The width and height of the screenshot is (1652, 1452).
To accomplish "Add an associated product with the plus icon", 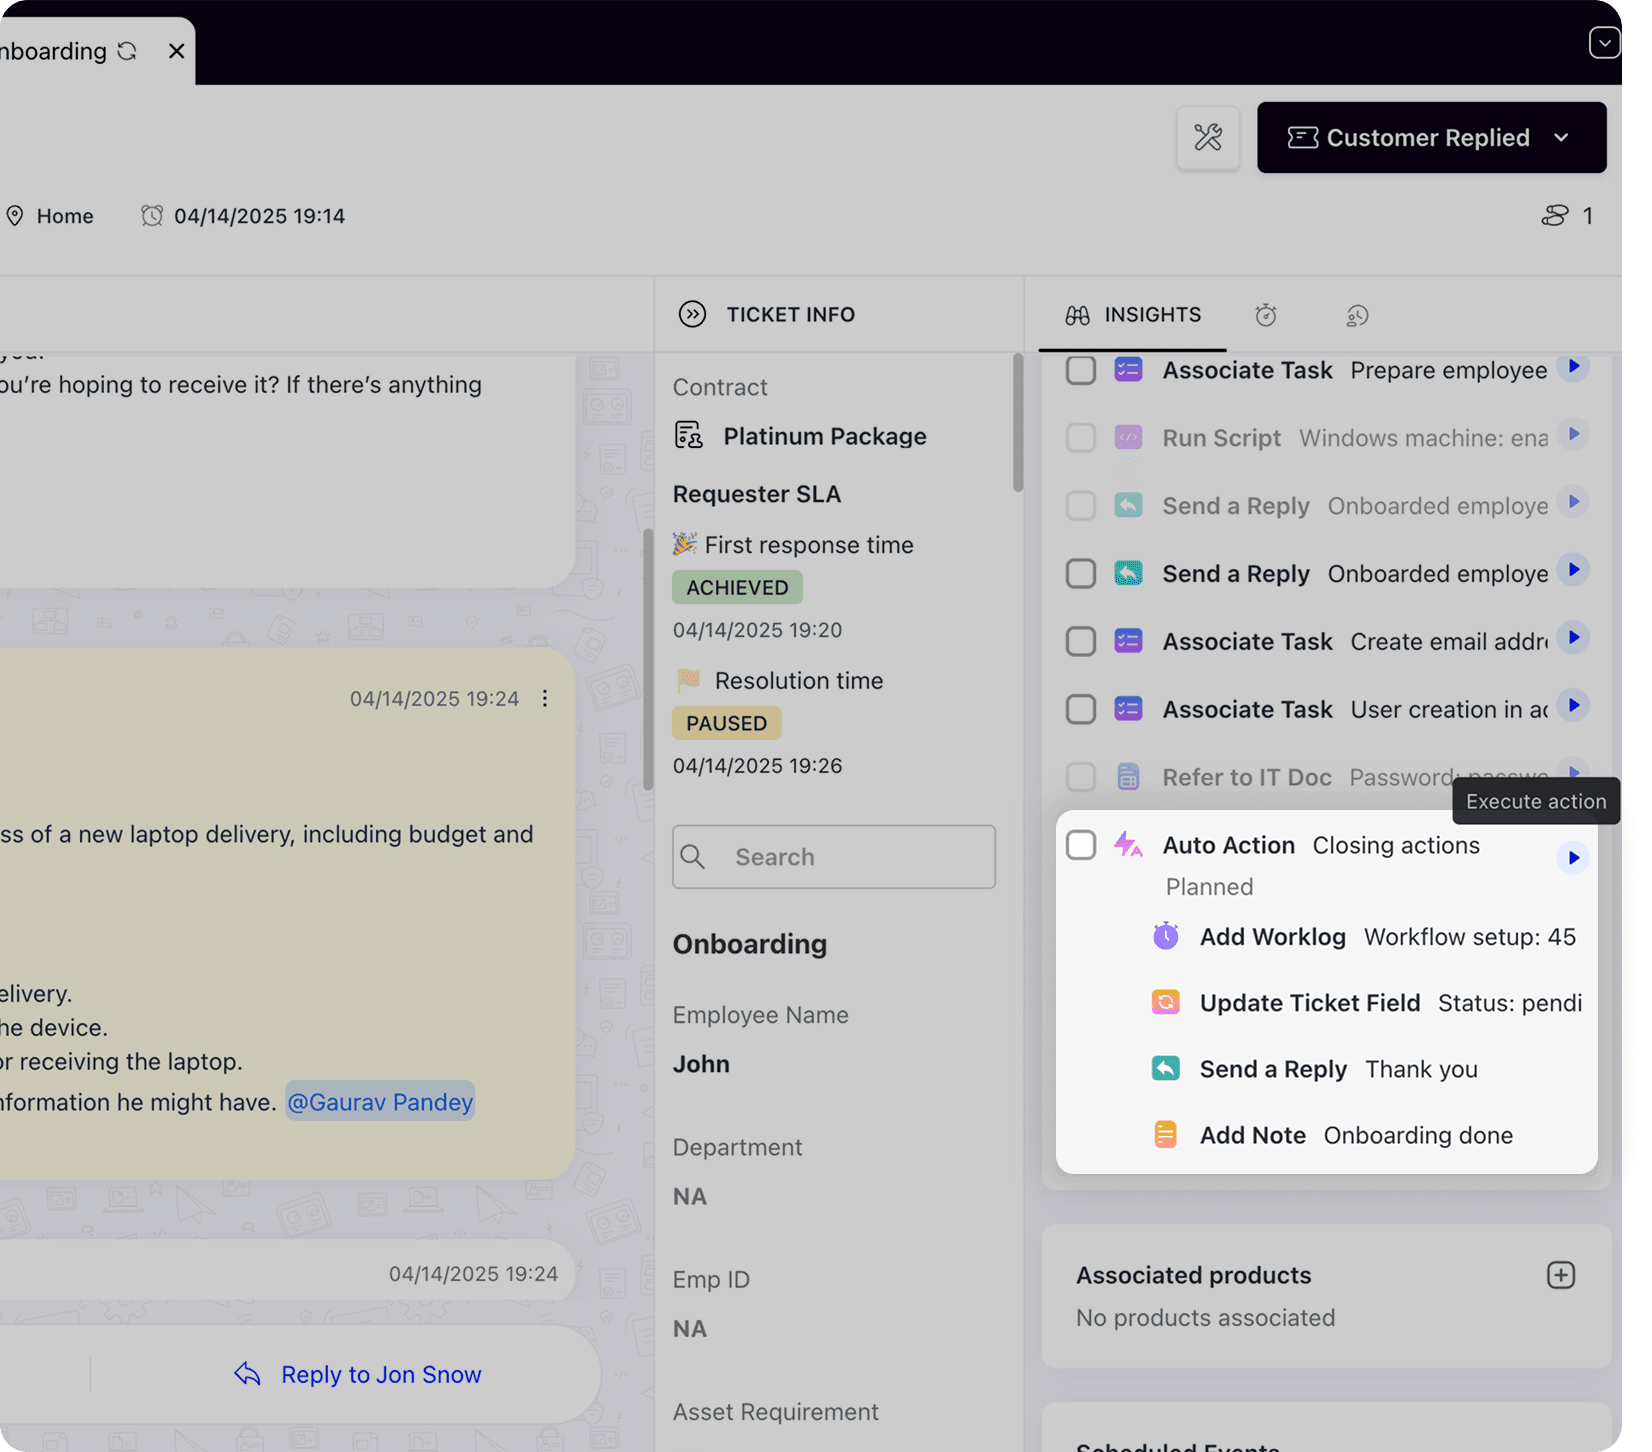I will 1561,1275.
